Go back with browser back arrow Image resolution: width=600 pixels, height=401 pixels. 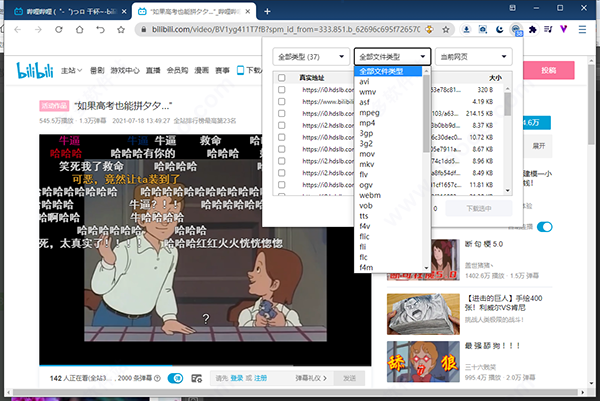[x=18, y=29]
